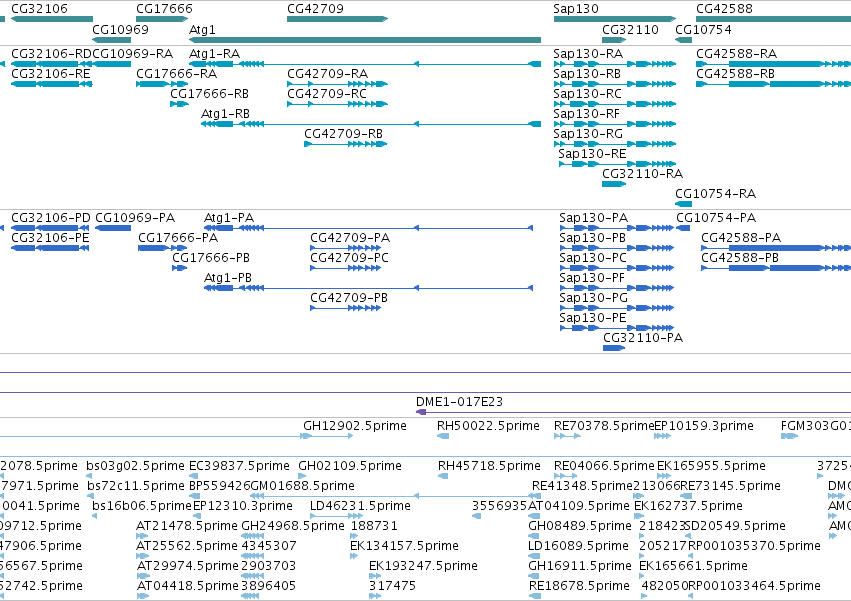Open transcript CG32110-RA
This screenshot has height=601, width=851.
[x=643, y=174]
